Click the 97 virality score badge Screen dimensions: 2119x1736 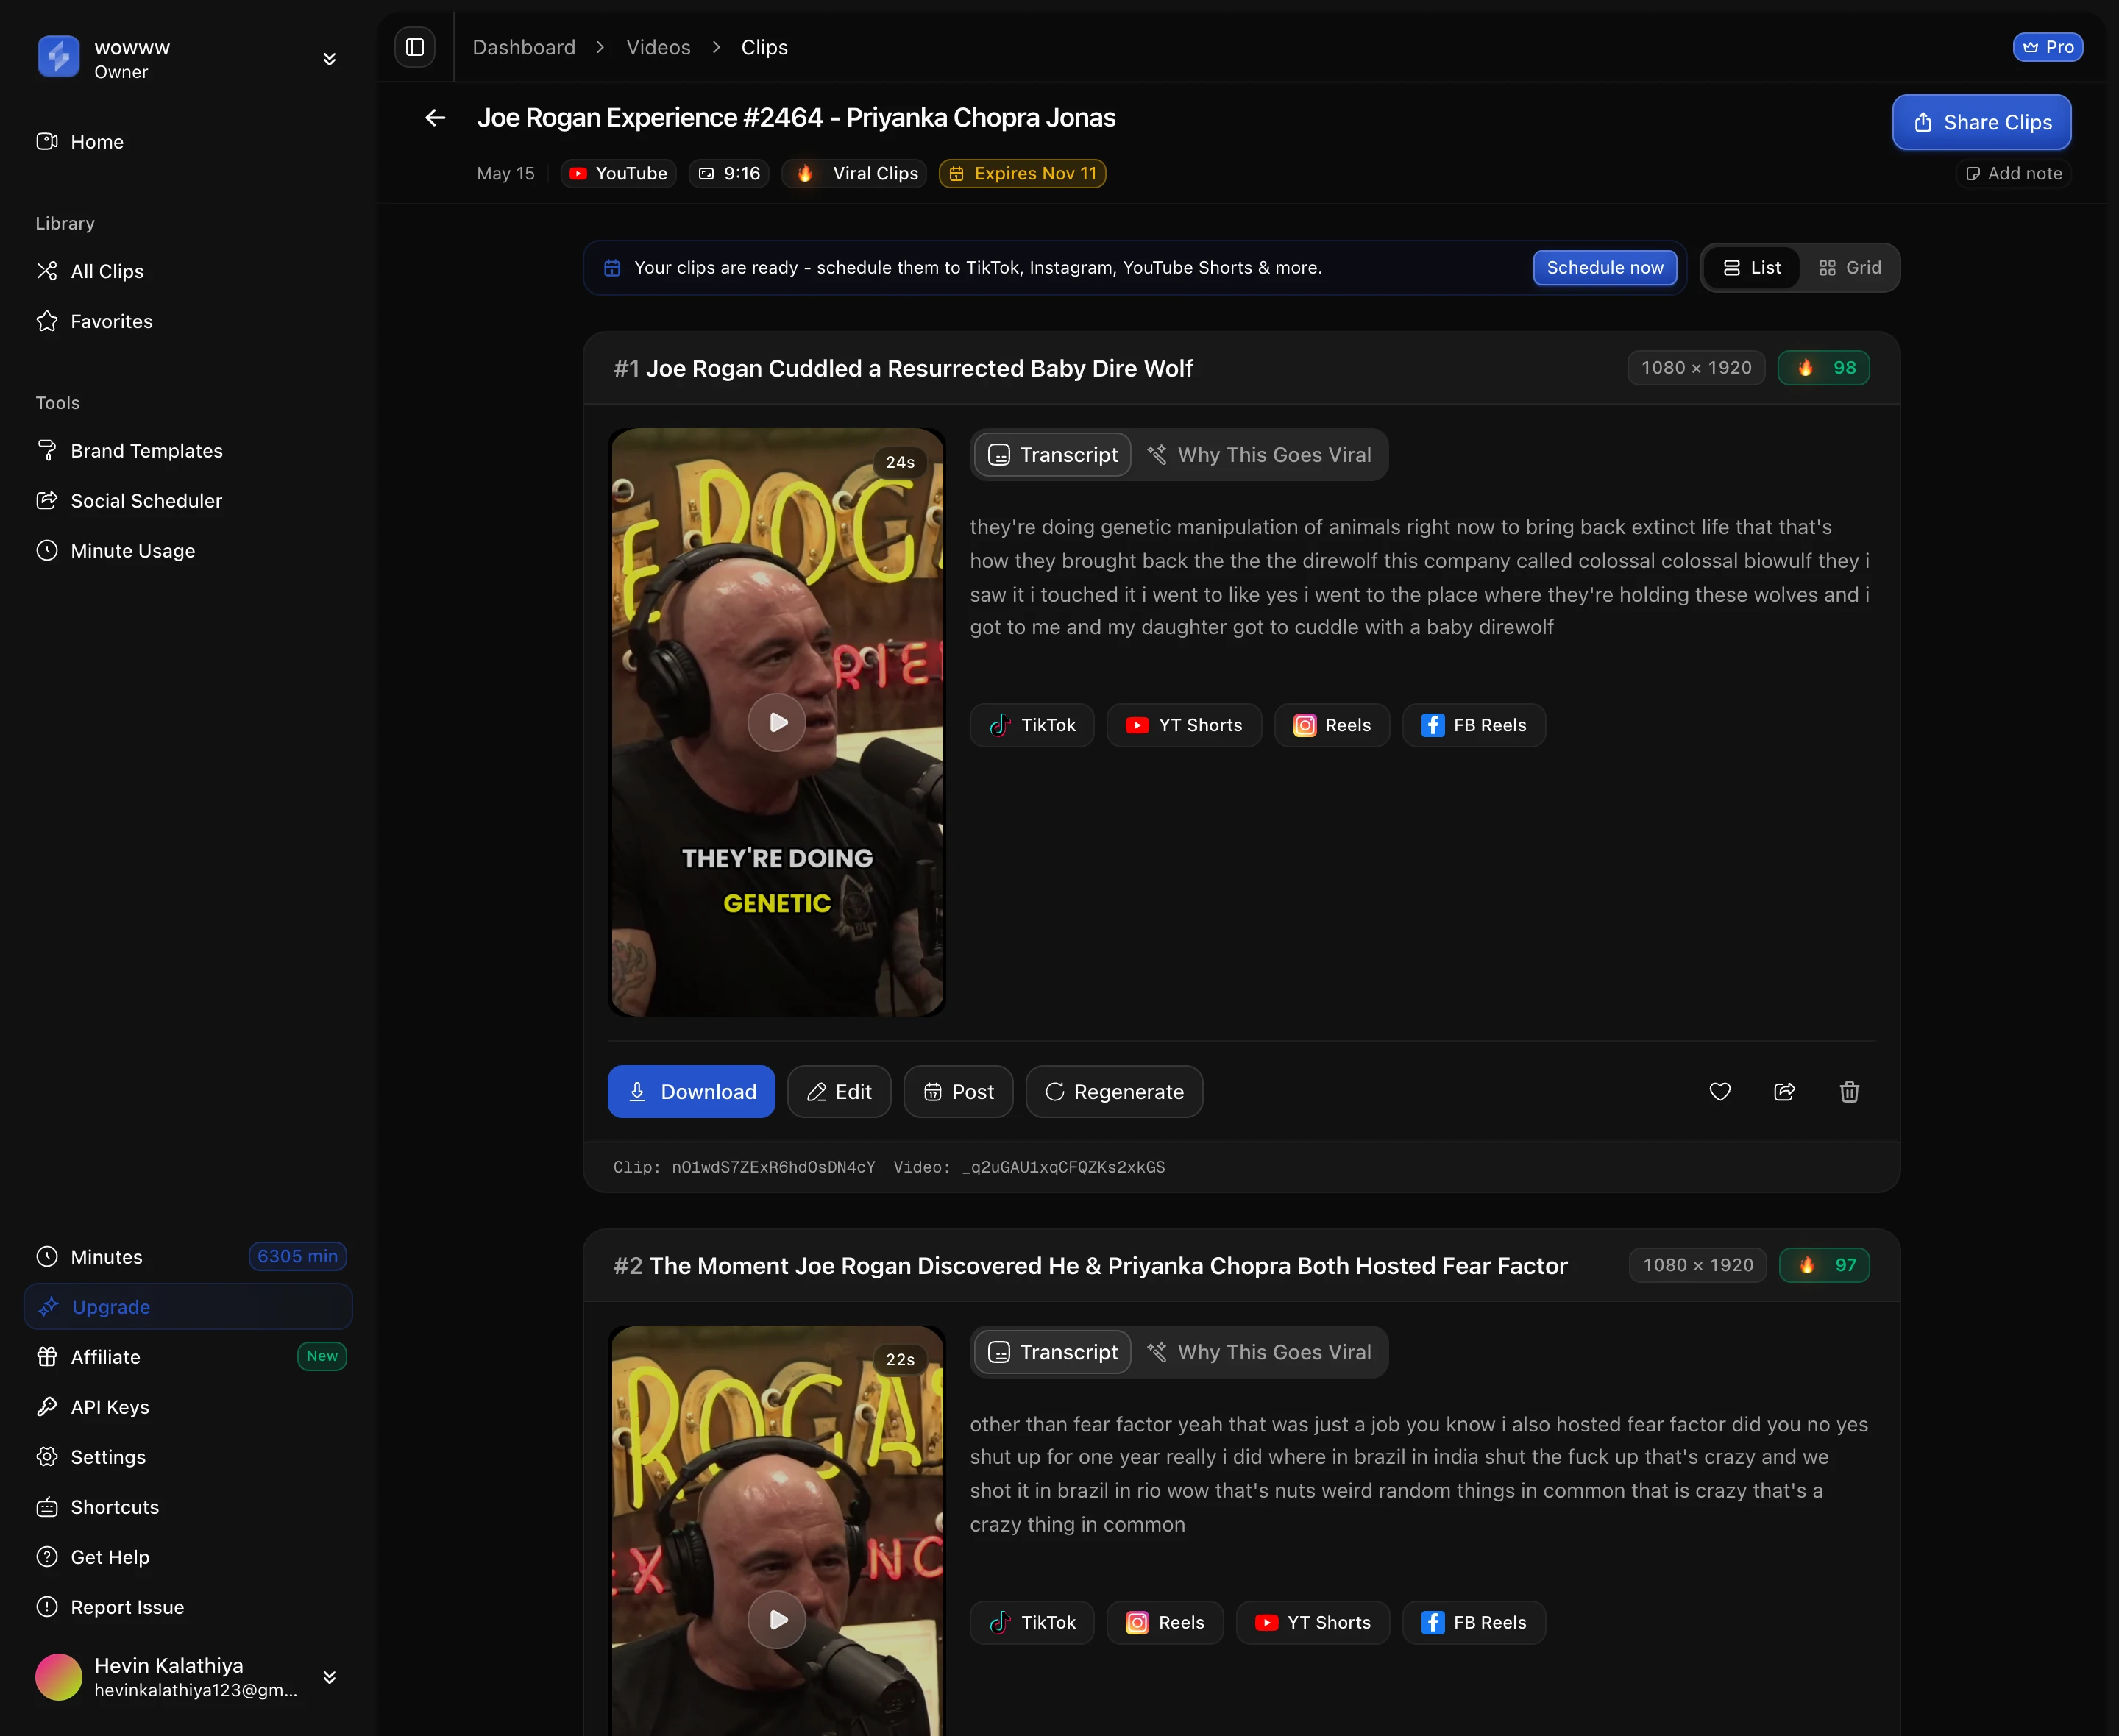point(1825,1265)
